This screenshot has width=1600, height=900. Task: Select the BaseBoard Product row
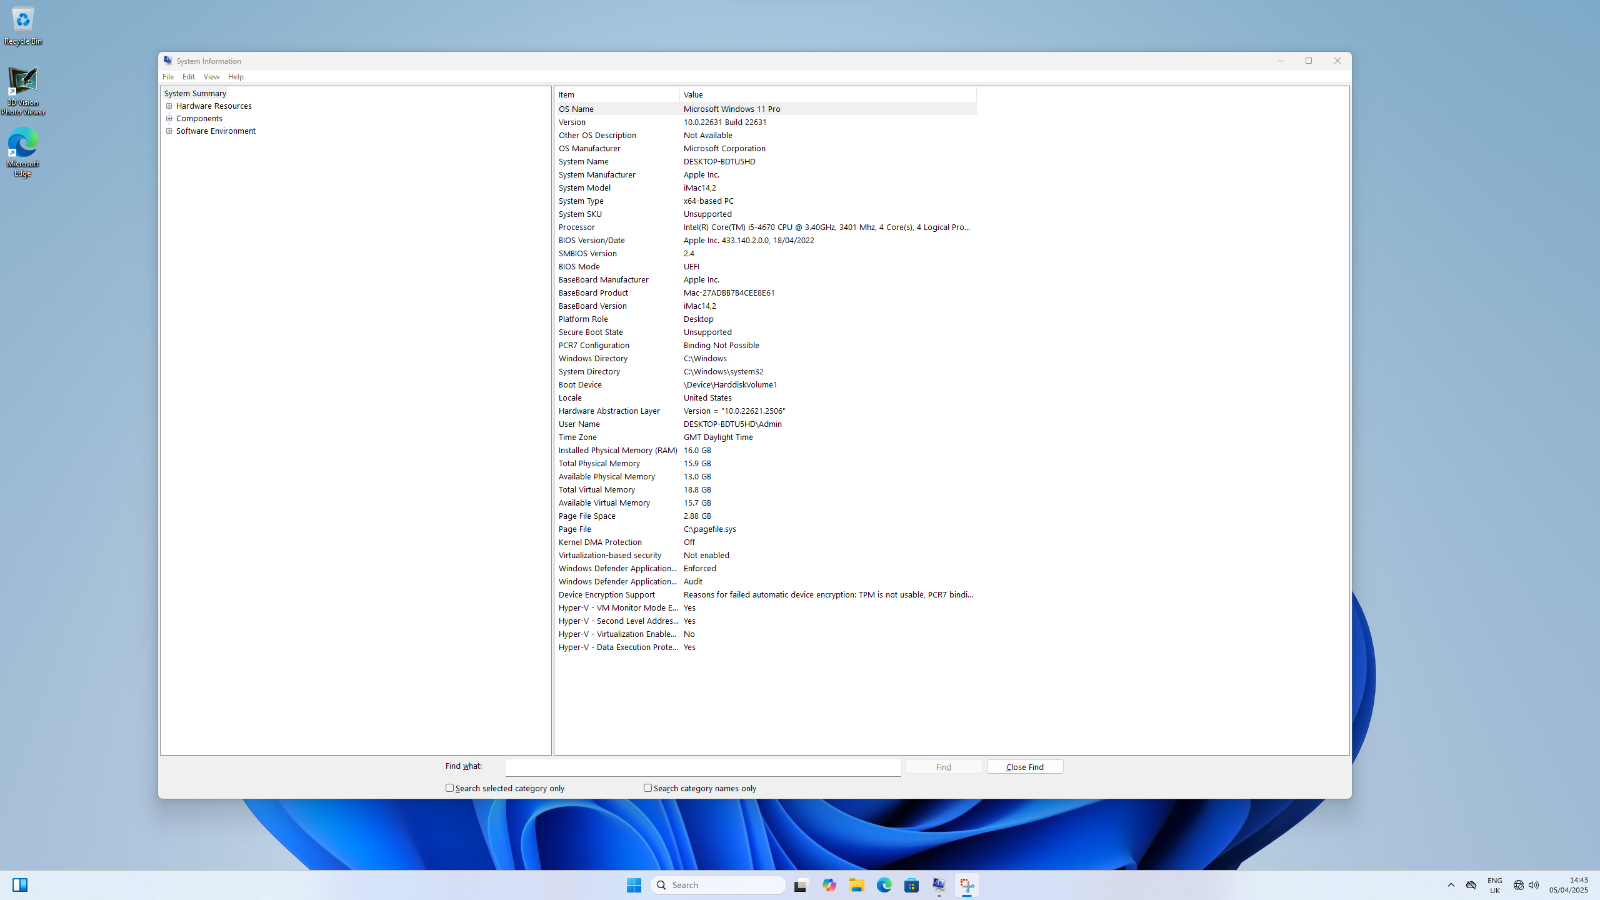766,293
